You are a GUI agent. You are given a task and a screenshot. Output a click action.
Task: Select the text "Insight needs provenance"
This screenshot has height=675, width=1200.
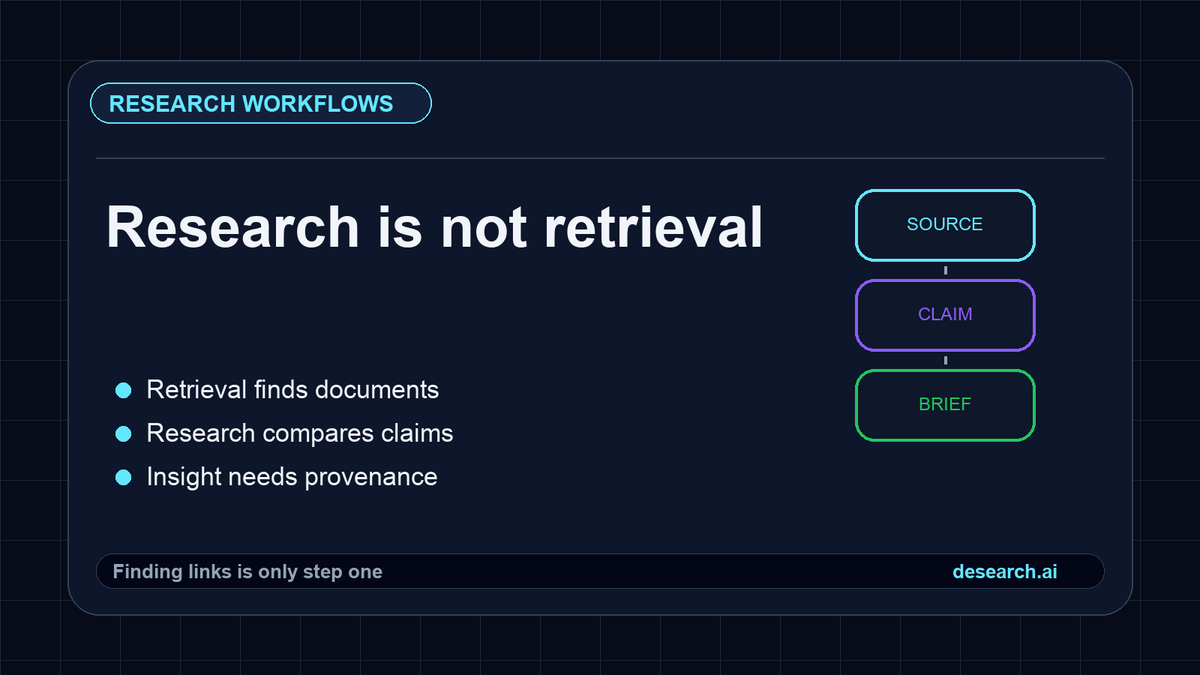[x=292, y=477]
